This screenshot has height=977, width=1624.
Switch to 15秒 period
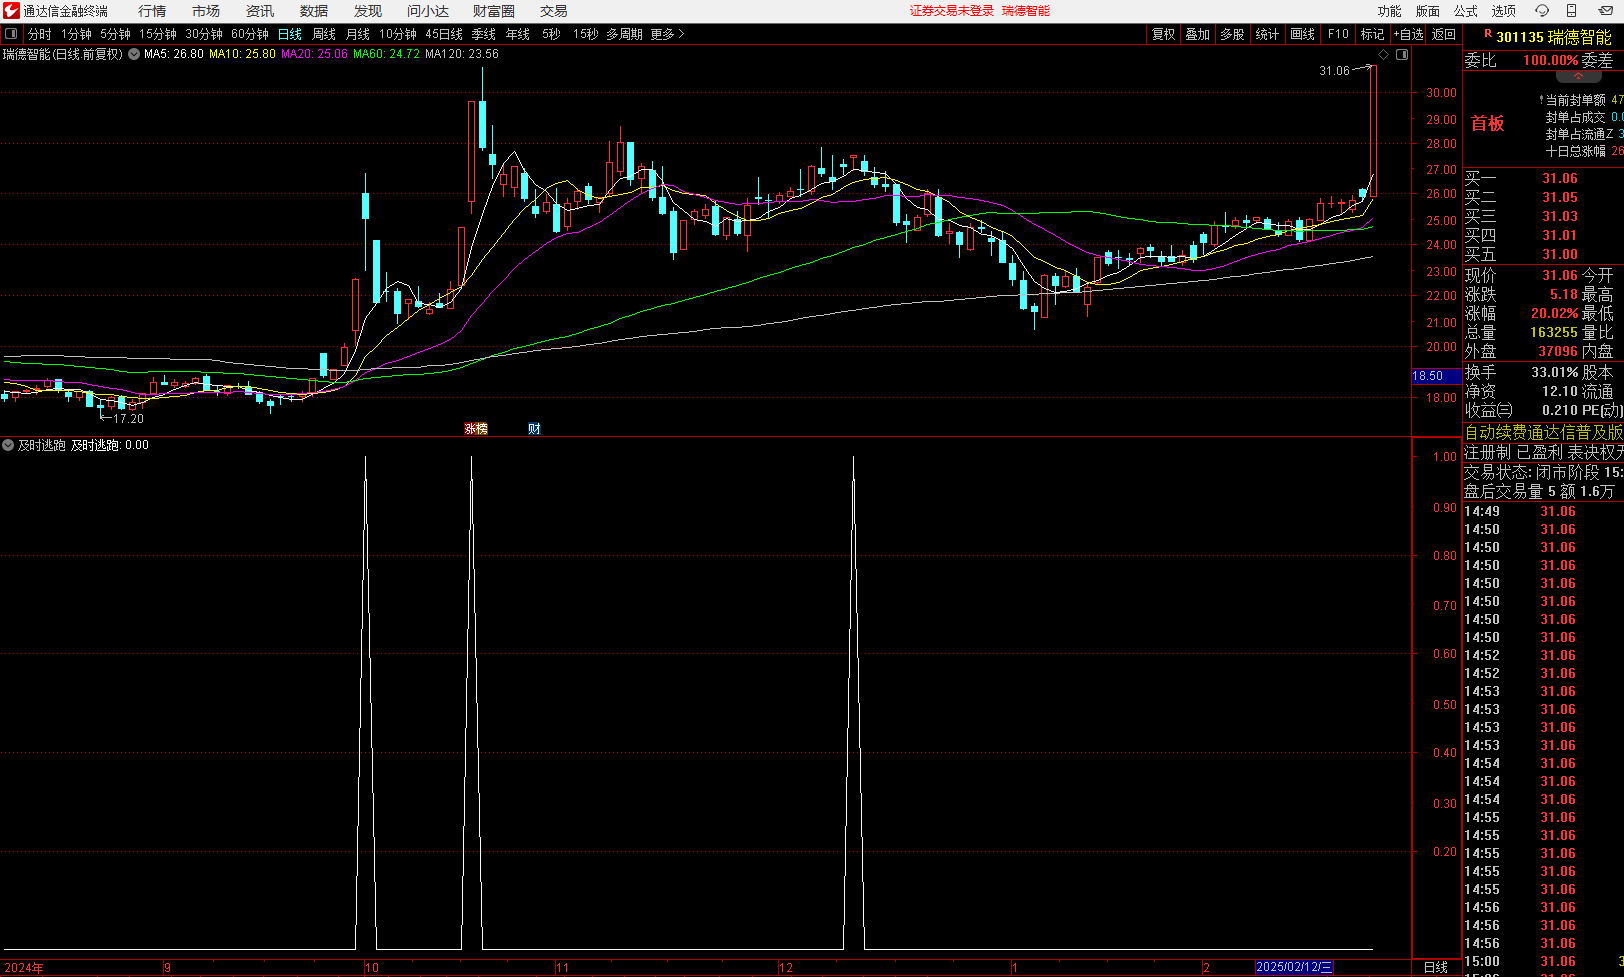point(586,34)
